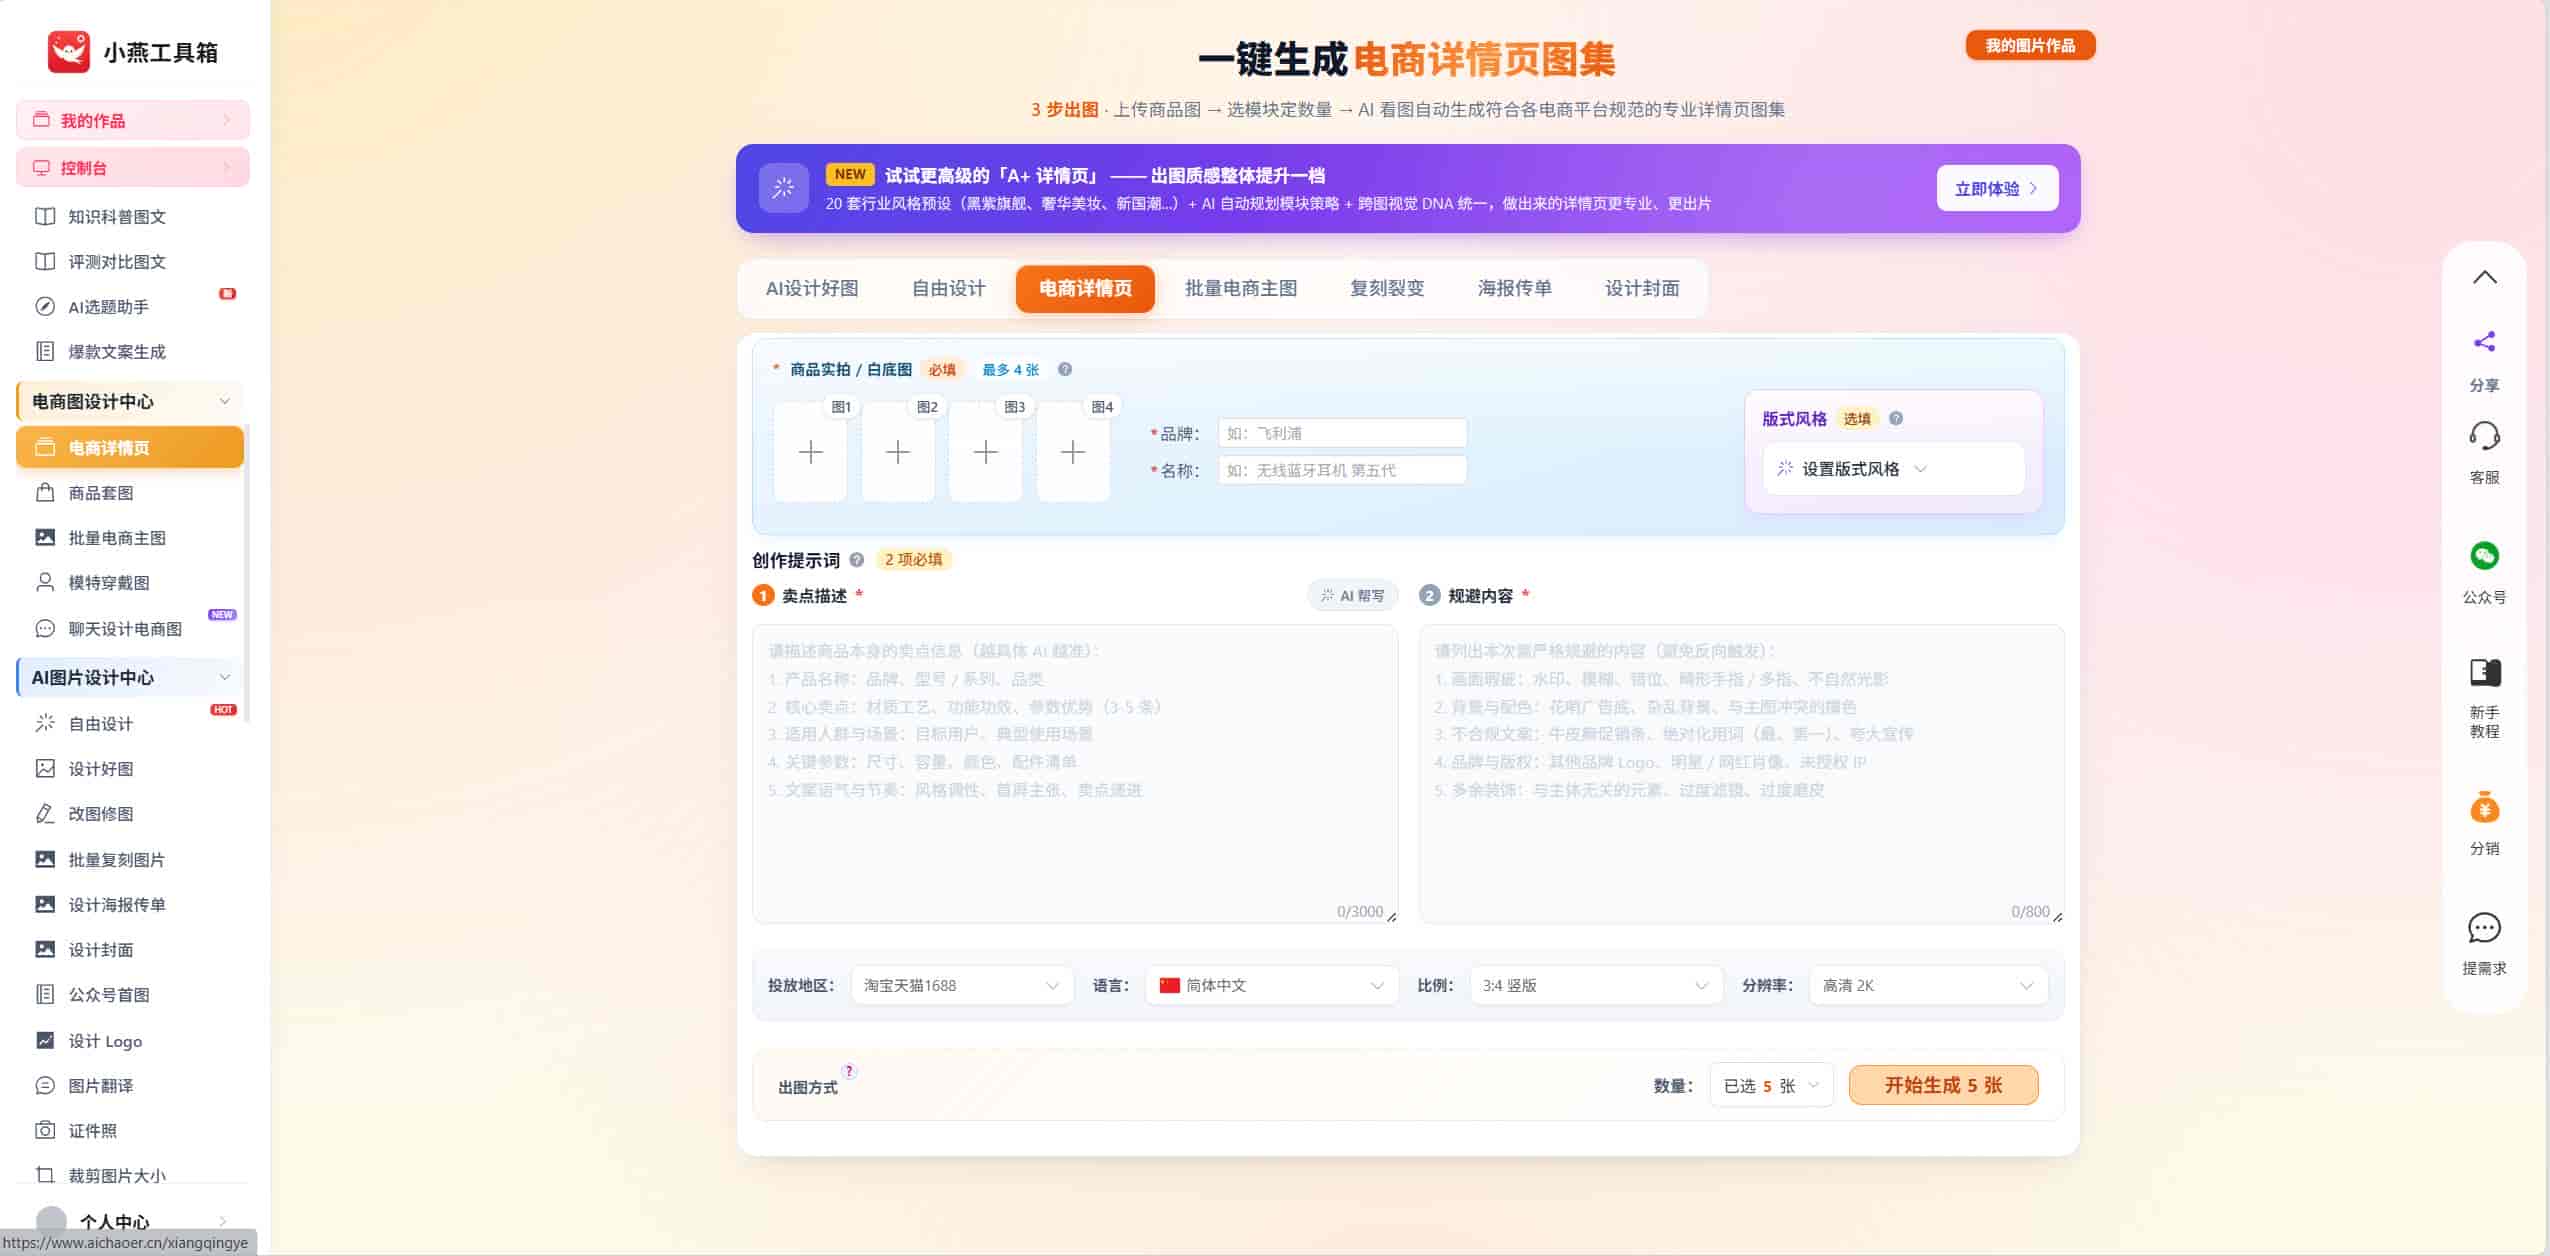The width and height of the screenshot is (2550, 1256).
Task: Switch to 海报传单 tab
Action: coord(1514,289)
